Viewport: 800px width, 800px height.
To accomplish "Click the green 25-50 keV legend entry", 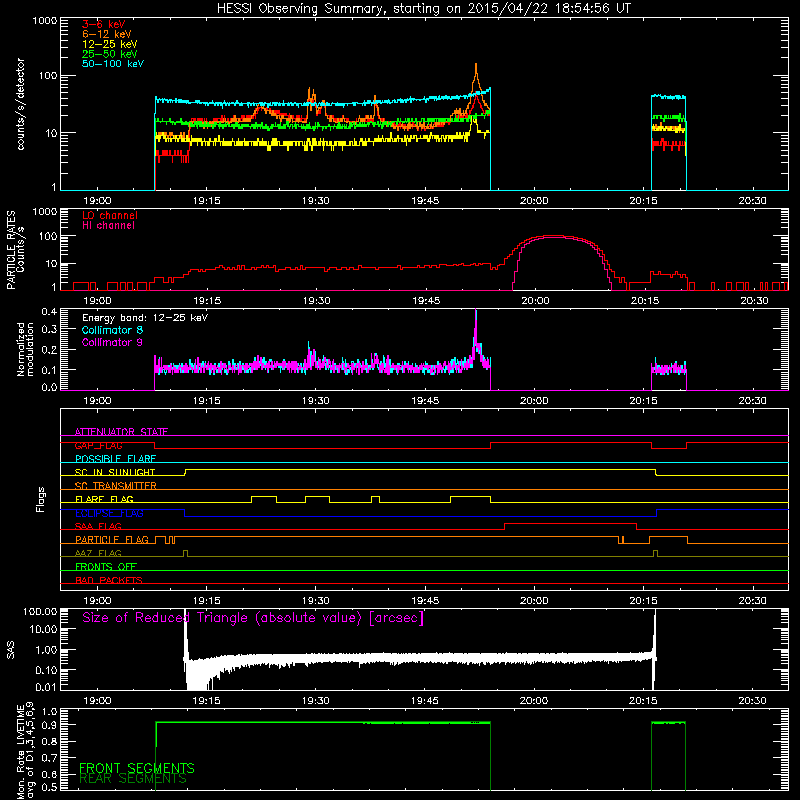I will pyautogui.click(x=110, y=54).
